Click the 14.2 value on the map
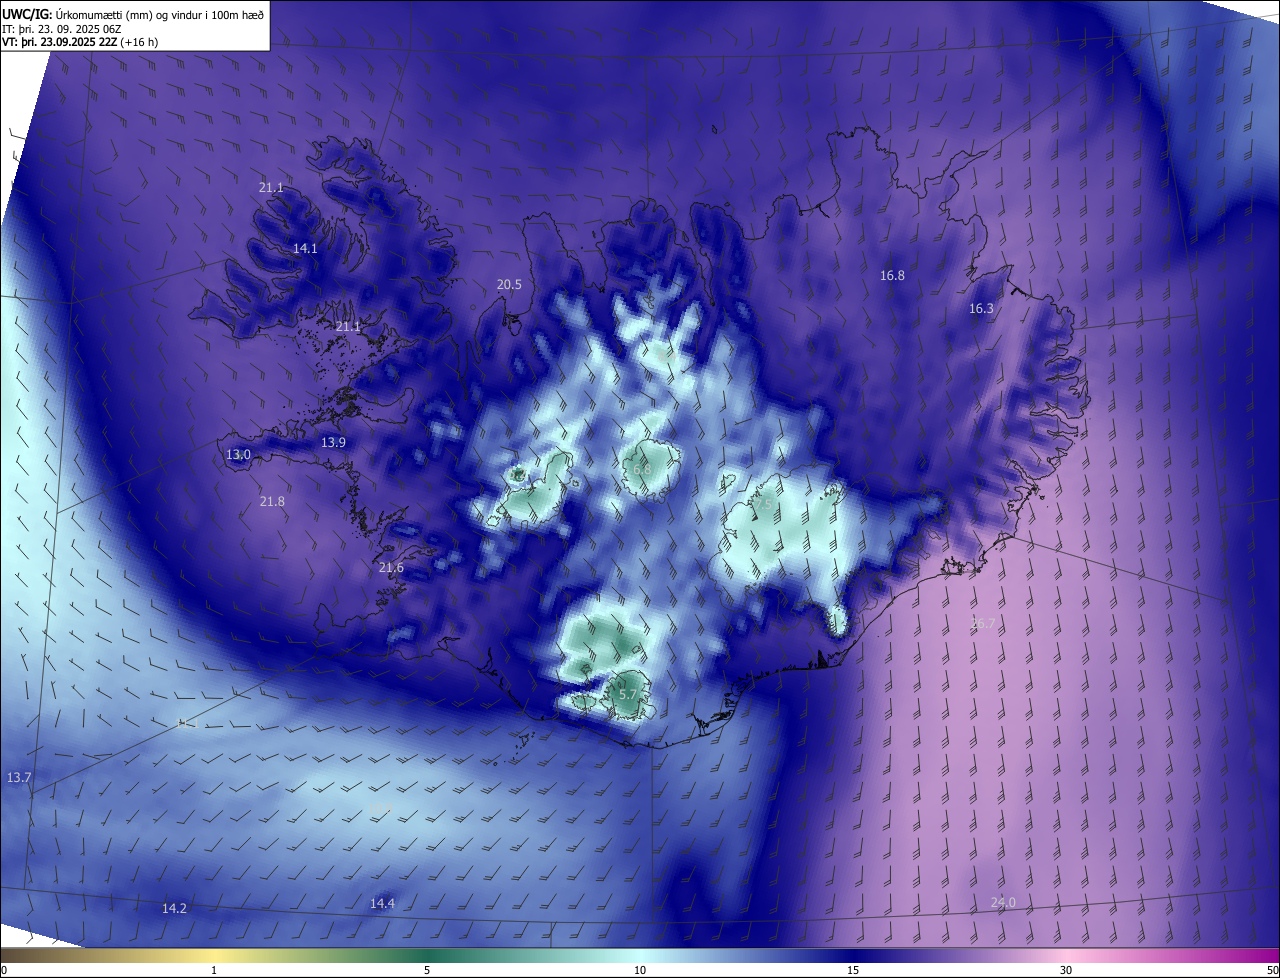Viewport: 1280px width, 978px height. [174, 909]
